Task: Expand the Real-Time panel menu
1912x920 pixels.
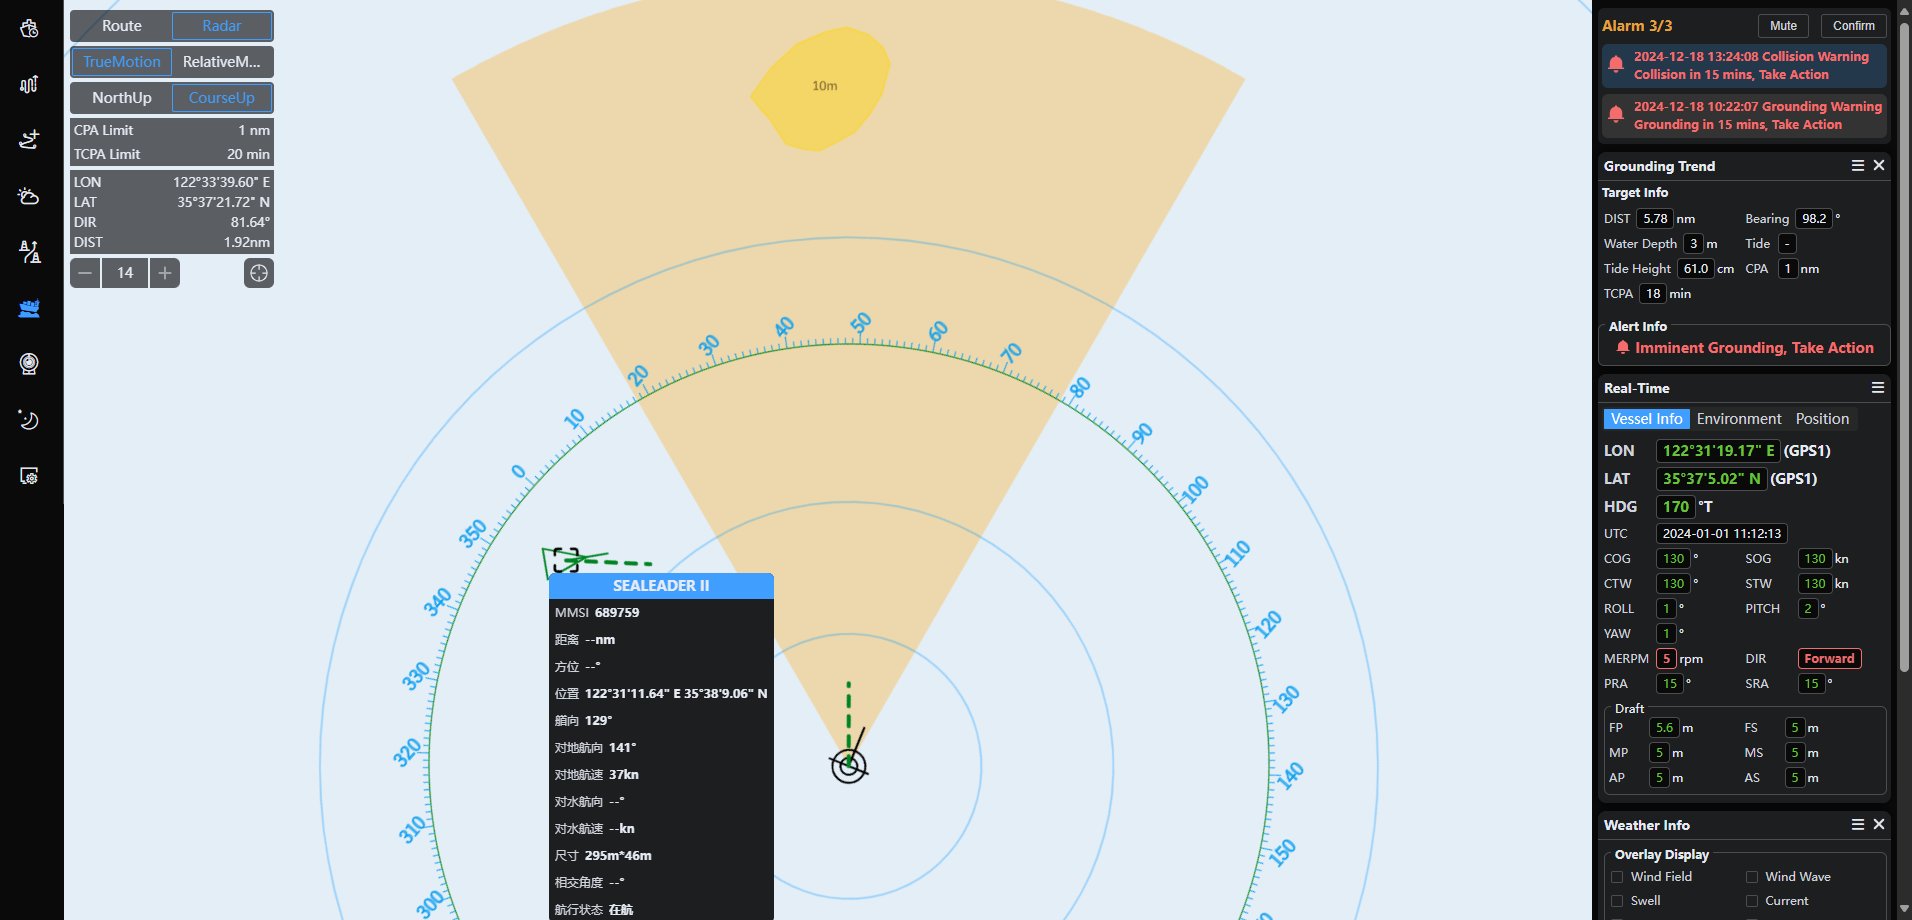Action: pos(1878,388)
